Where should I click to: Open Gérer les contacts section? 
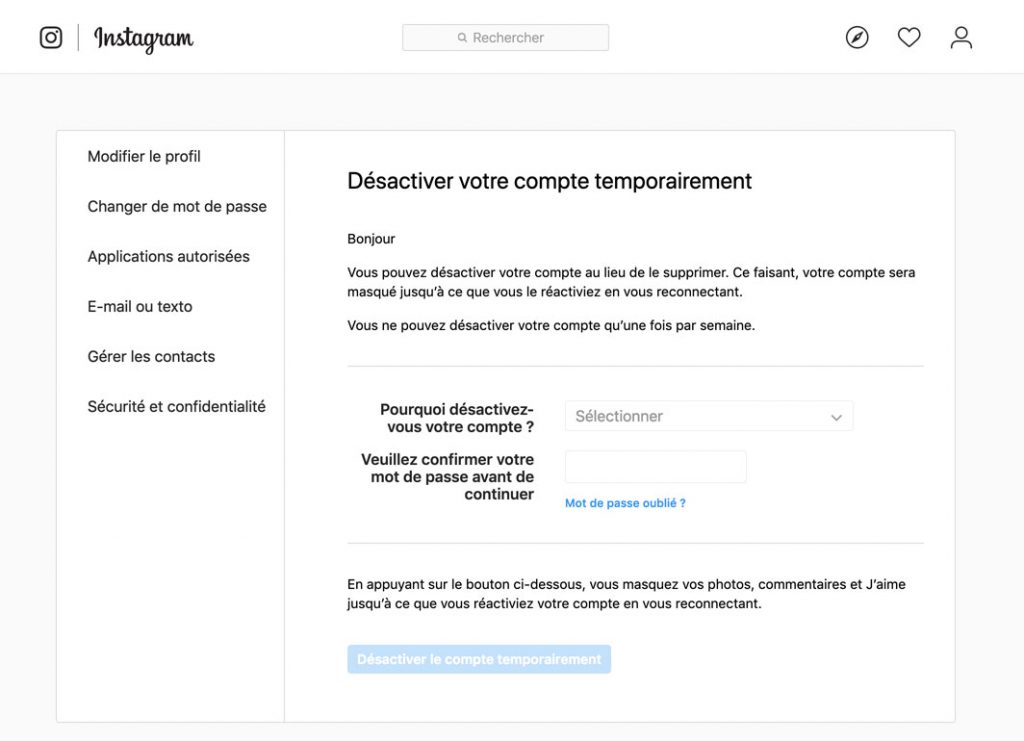[151, 356]
